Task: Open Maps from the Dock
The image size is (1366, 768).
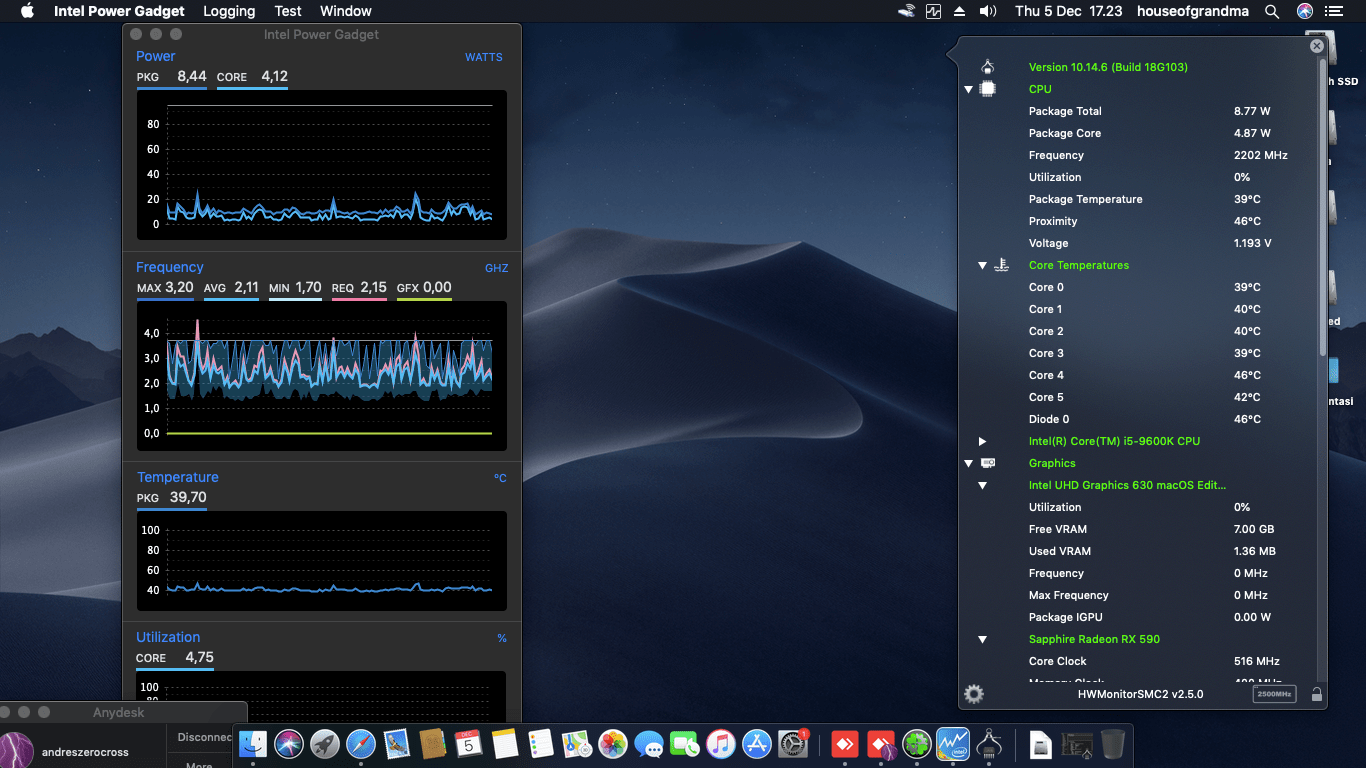Action: (577, 744)
